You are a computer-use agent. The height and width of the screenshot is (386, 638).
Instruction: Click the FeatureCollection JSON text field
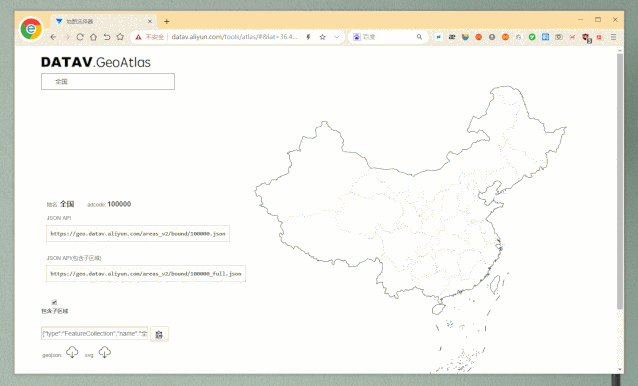[x=94, y=334]
